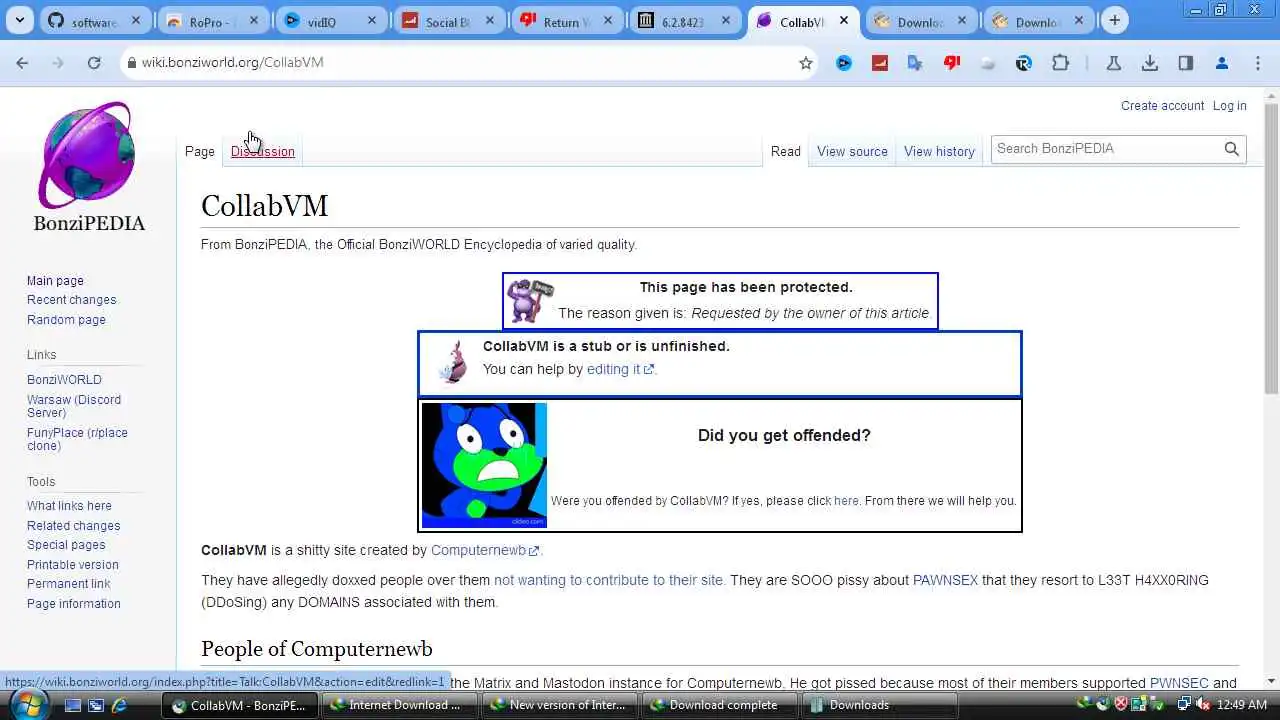Open the FunyPlace (r/place clone) link
The width and height of the screenshot is (1280, 720).
point(77,439)
